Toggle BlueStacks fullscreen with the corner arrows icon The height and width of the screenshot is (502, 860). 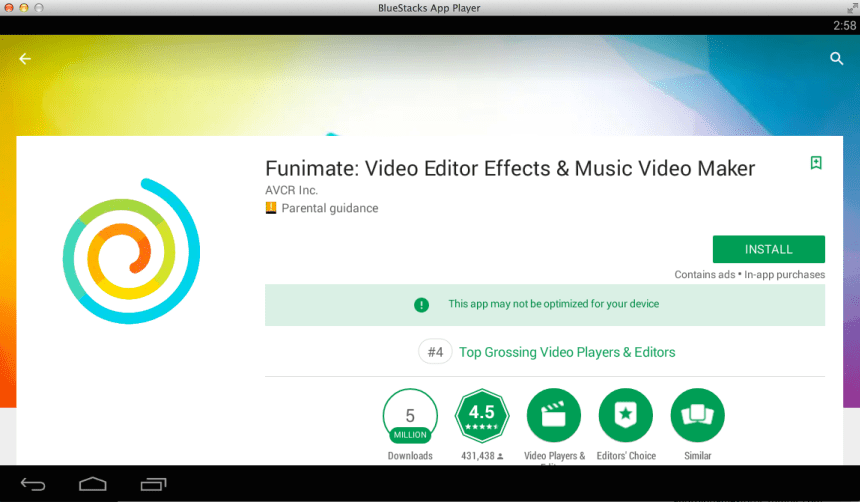click(x=852, y=7)
